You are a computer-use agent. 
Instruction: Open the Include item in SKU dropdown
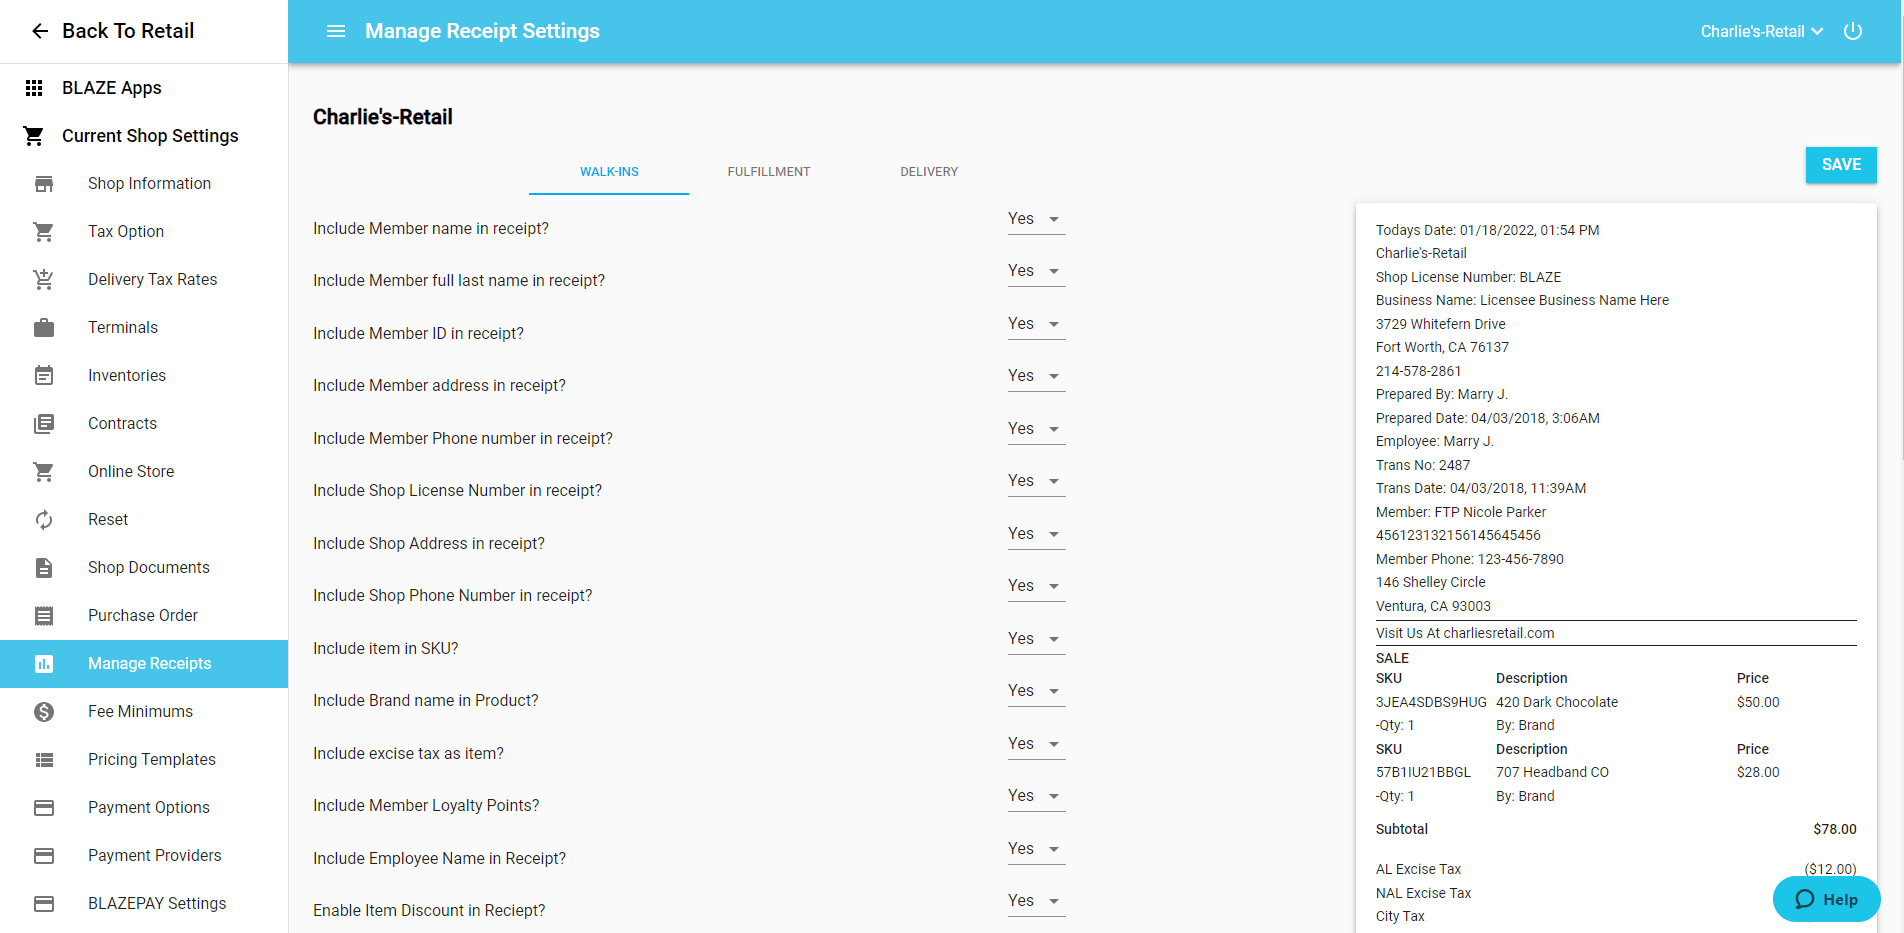(1035, 638)
